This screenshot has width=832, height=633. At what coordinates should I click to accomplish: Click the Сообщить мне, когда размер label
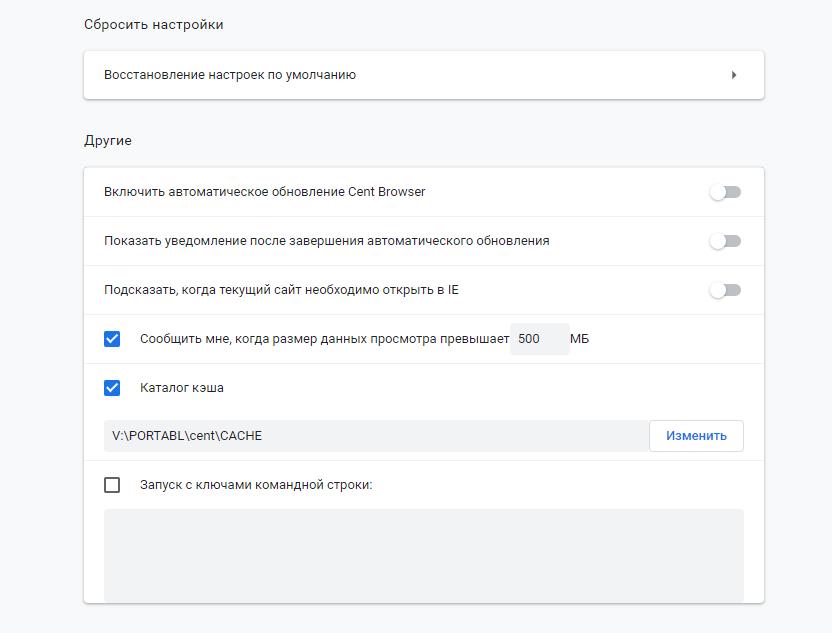coord(324,339)
